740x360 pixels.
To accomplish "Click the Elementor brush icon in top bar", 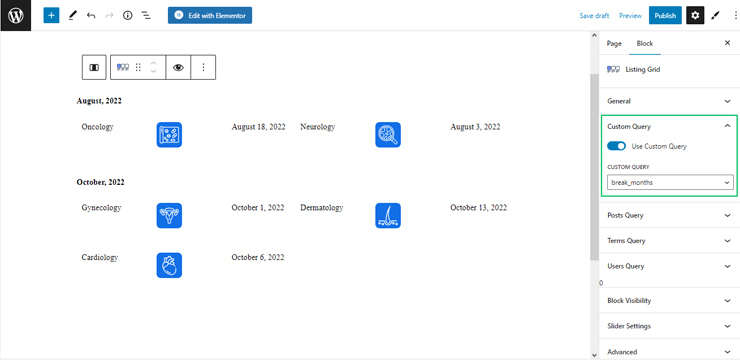I will pyautogui.click(x=716, y=16).
